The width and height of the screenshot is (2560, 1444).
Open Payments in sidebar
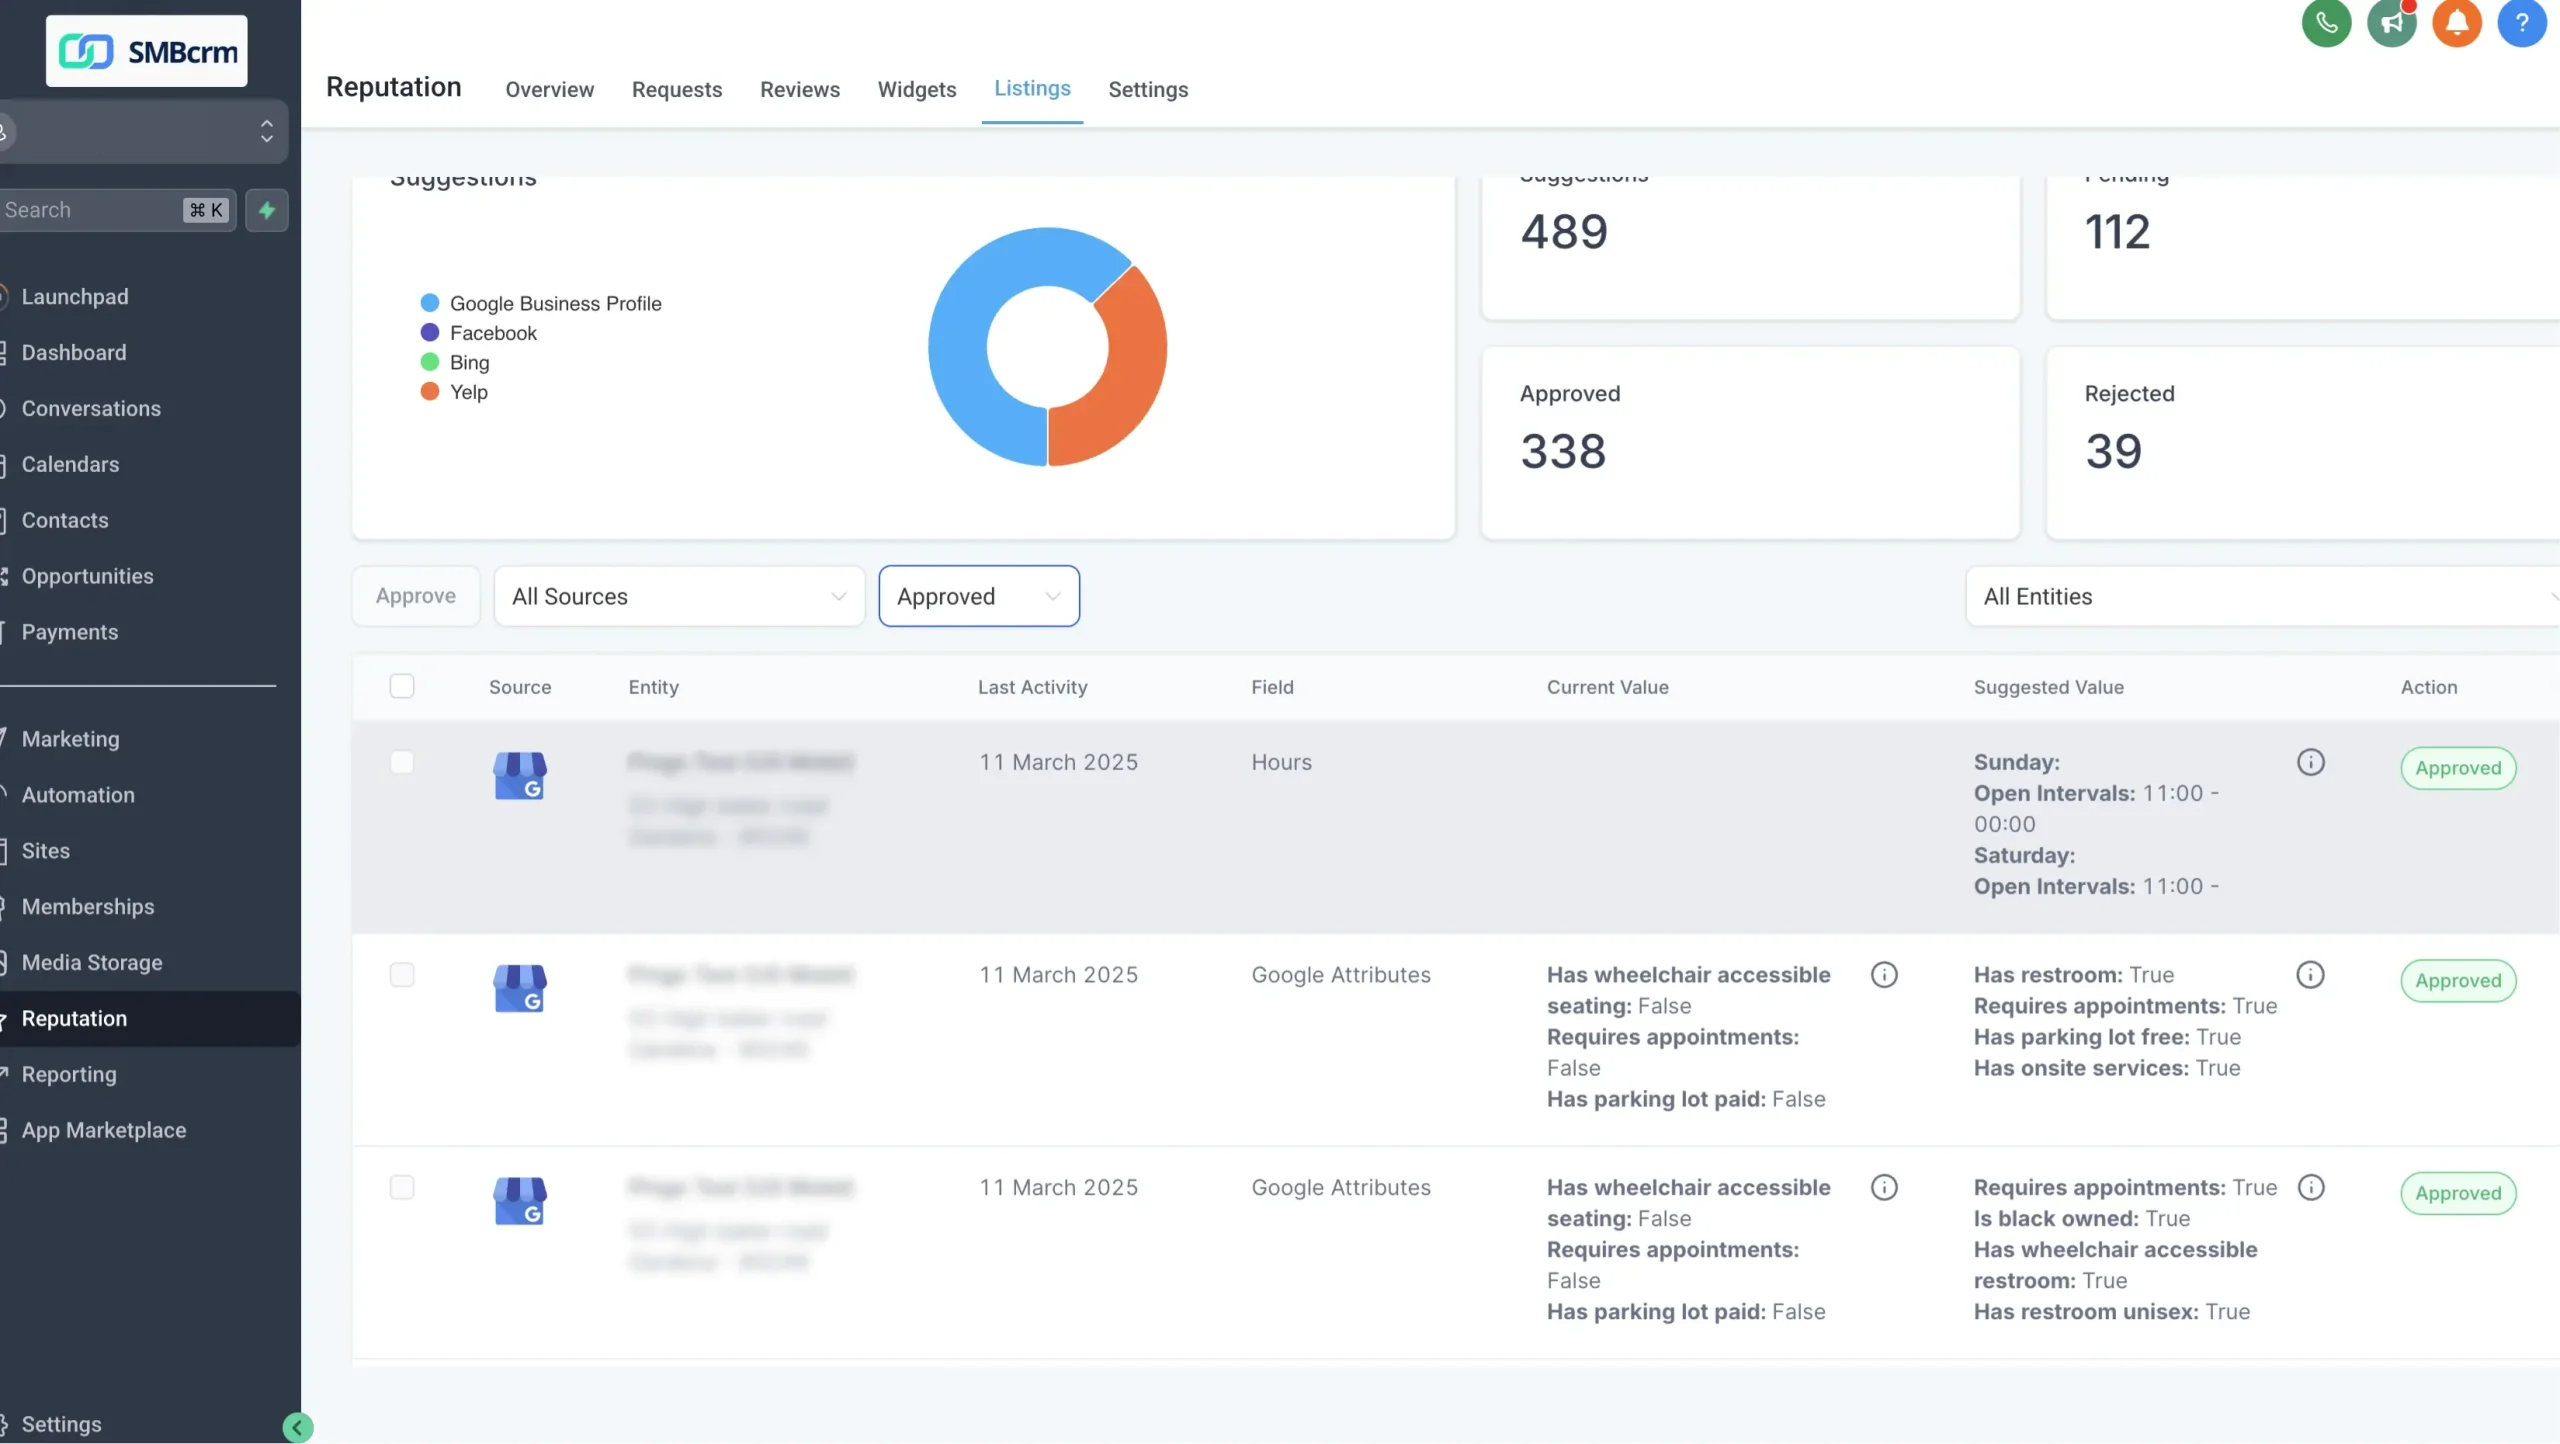coord(70,633)
